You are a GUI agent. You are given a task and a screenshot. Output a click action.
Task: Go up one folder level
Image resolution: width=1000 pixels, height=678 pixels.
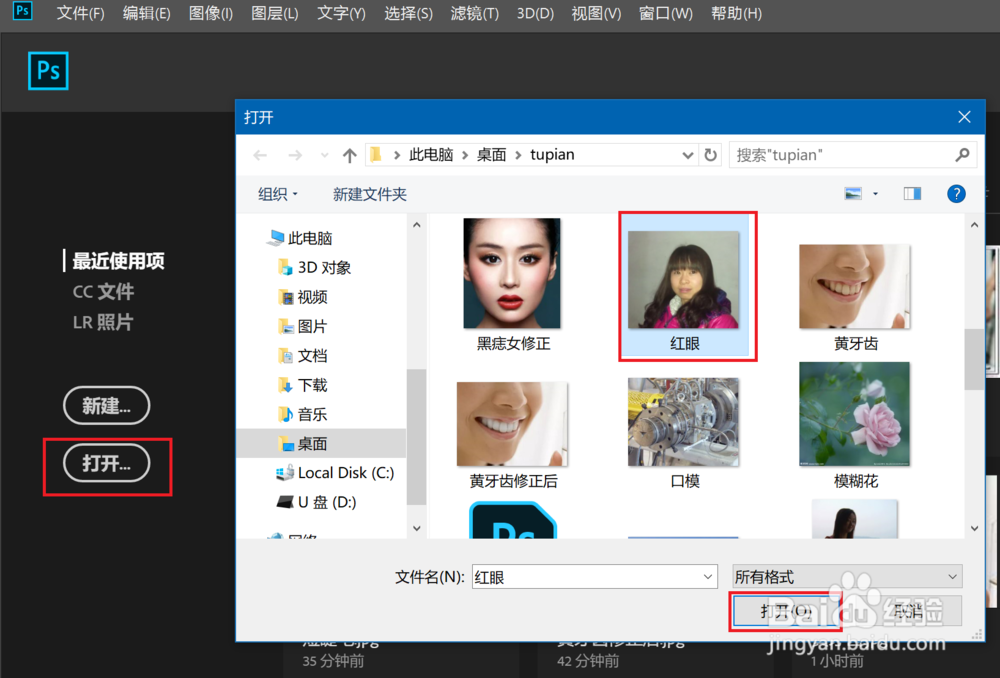[349, 155]
